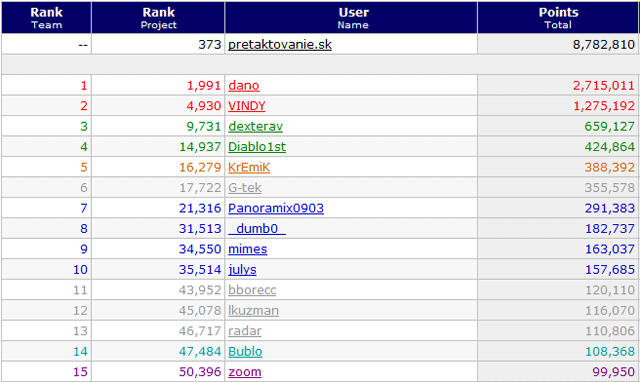
Task: Select team rank 12 in lkuzman's row
Action: pyautogui.click(x=80, y=311)
